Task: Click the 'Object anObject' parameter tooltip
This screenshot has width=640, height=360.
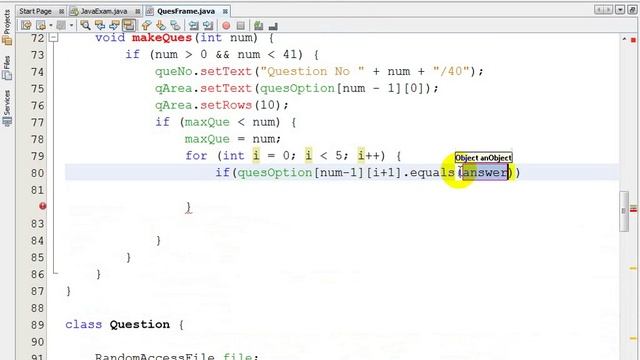Action: (483, 158)
